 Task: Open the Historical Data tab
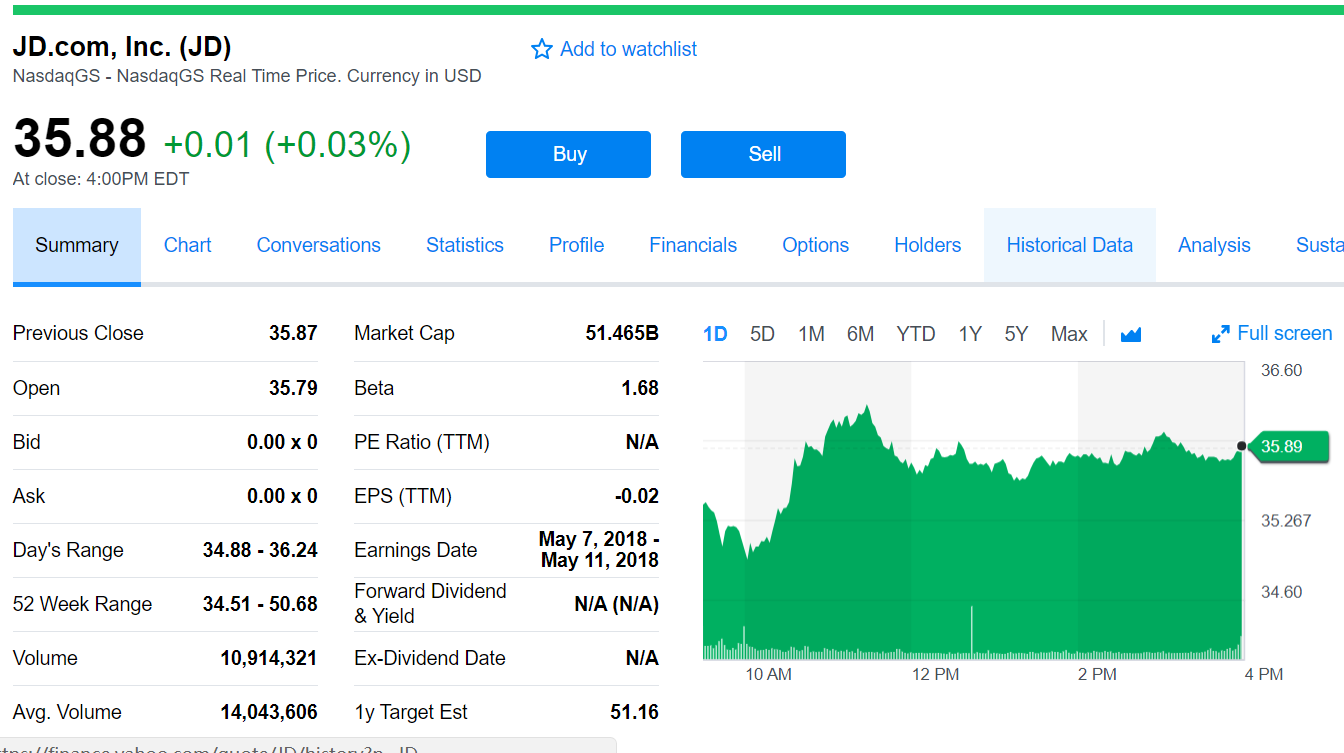pos(1070,245)
